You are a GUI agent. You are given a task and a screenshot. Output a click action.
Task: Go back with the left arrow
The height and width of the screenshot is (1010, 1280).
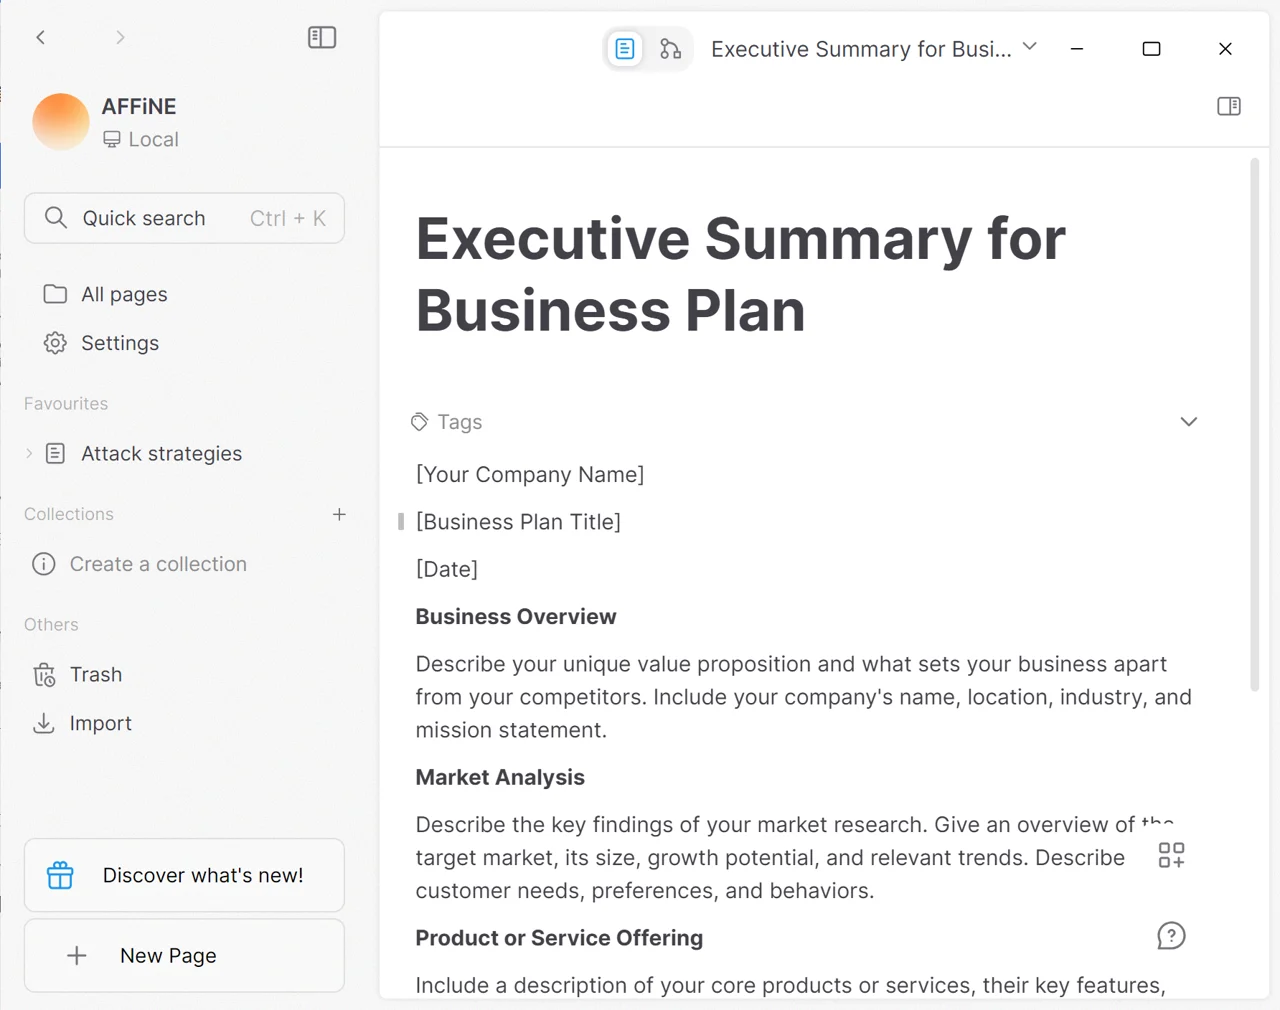point(41,37)
